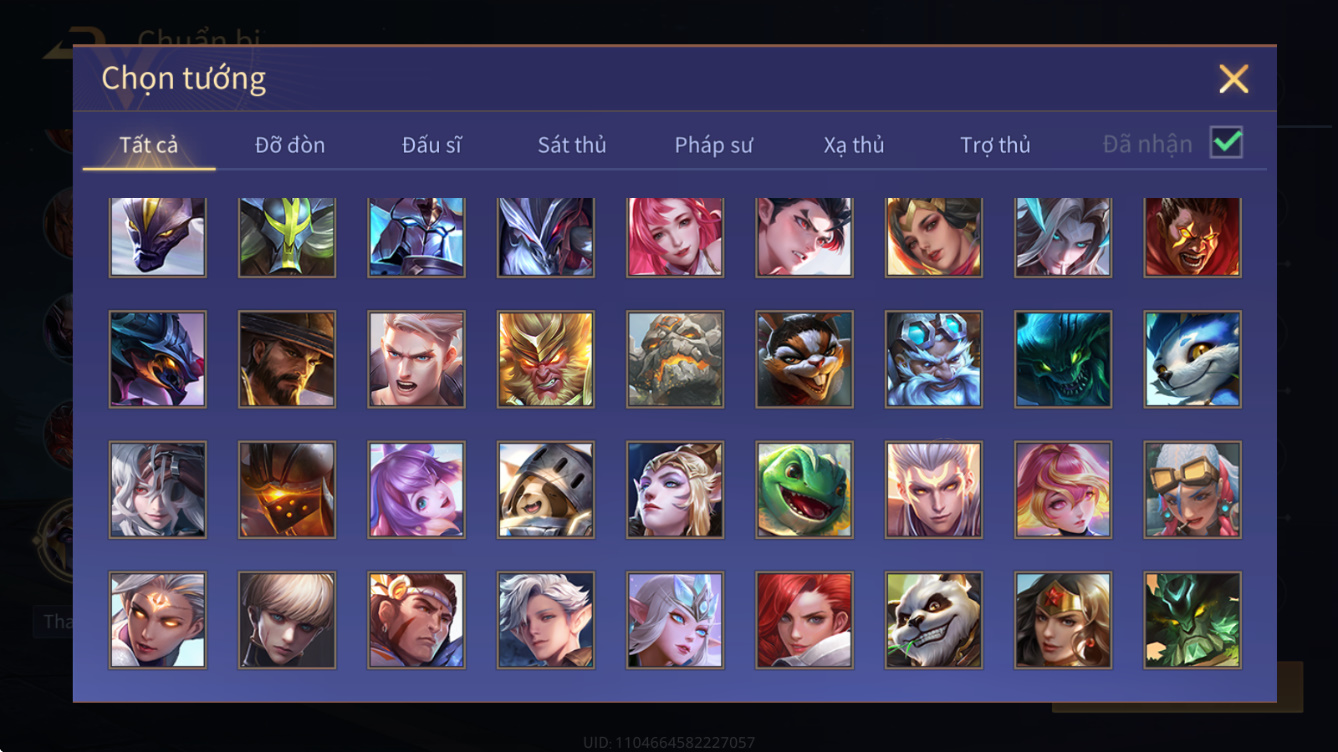Select the lava rock golem hero

(675, 359)
